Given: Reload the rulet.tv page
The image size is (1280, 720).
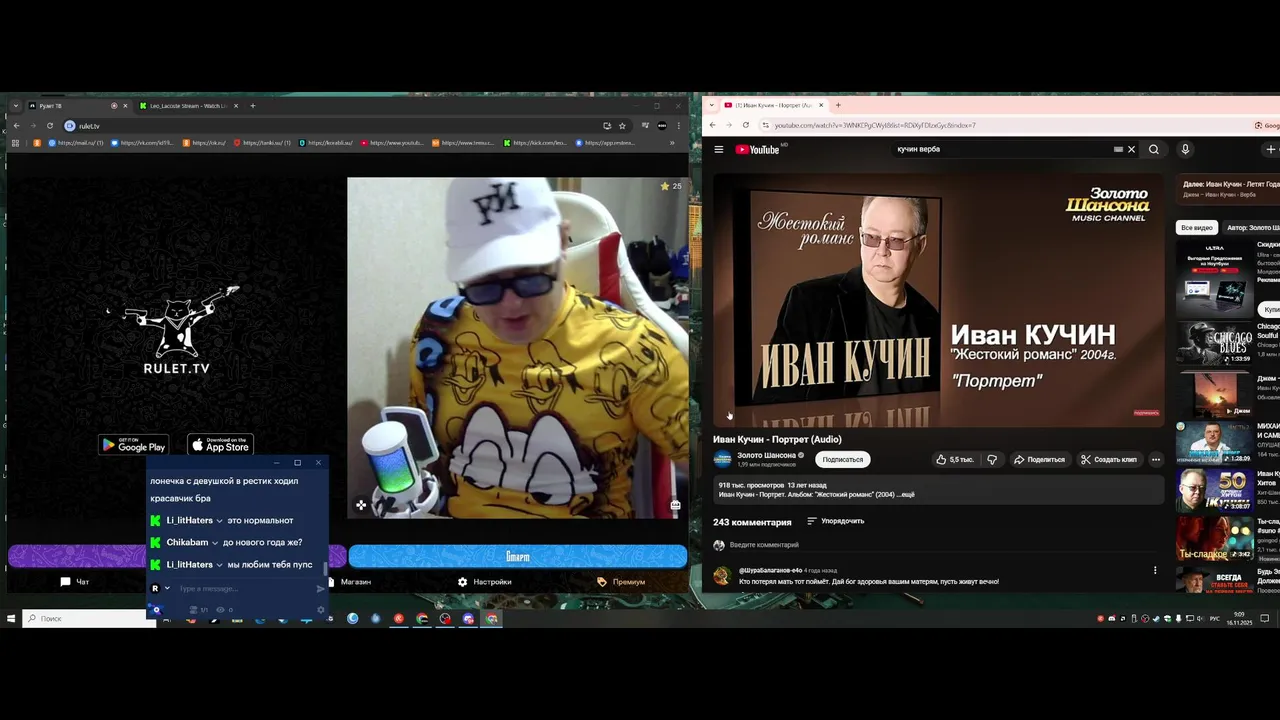Looking at the screenshot, I should point(50,126).
